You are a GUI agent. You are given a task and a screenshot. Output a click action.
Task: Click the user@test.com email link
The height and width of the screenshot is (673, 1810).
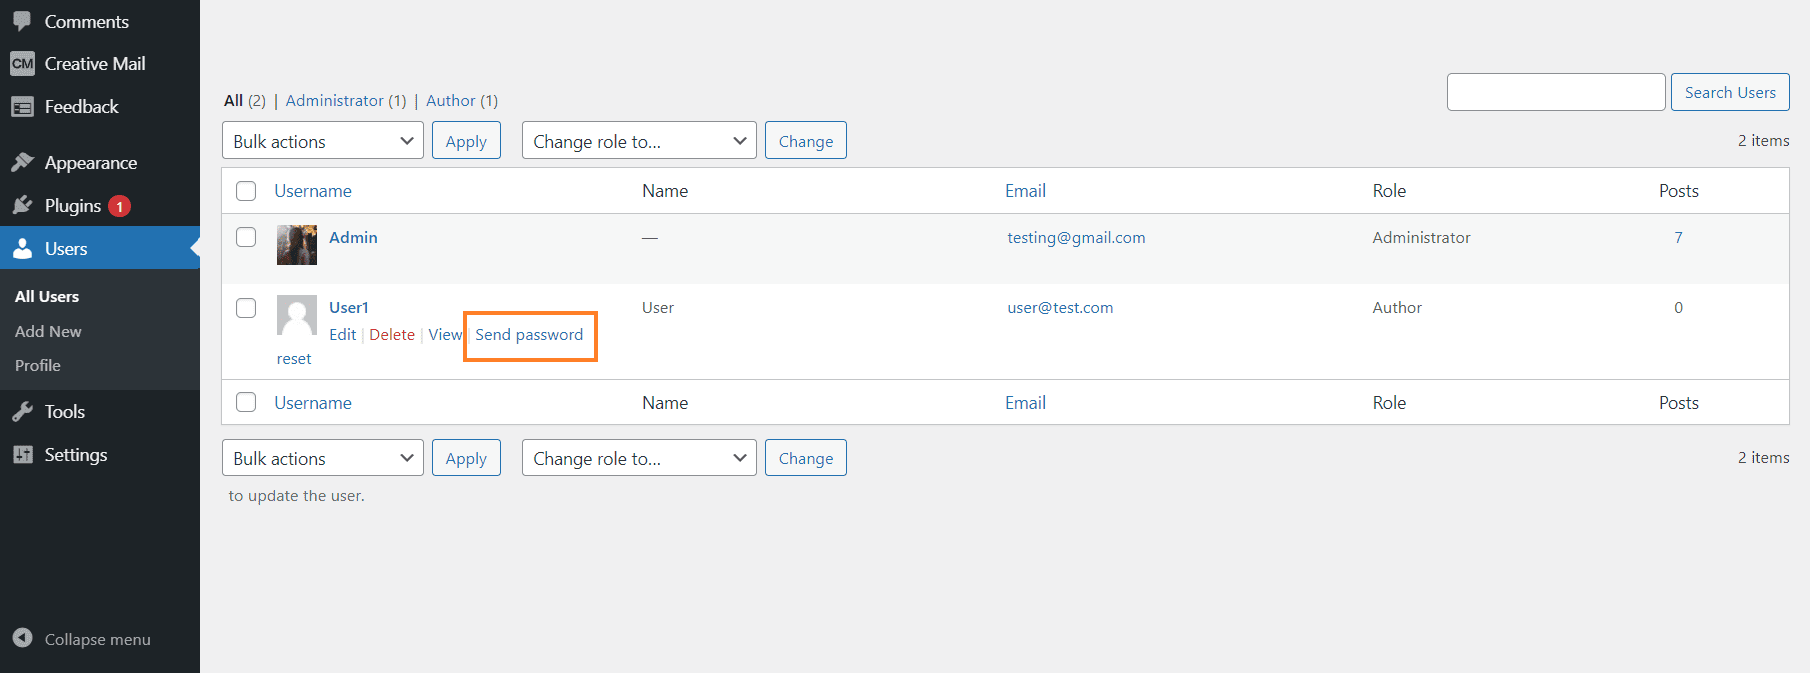[1060, 307]
